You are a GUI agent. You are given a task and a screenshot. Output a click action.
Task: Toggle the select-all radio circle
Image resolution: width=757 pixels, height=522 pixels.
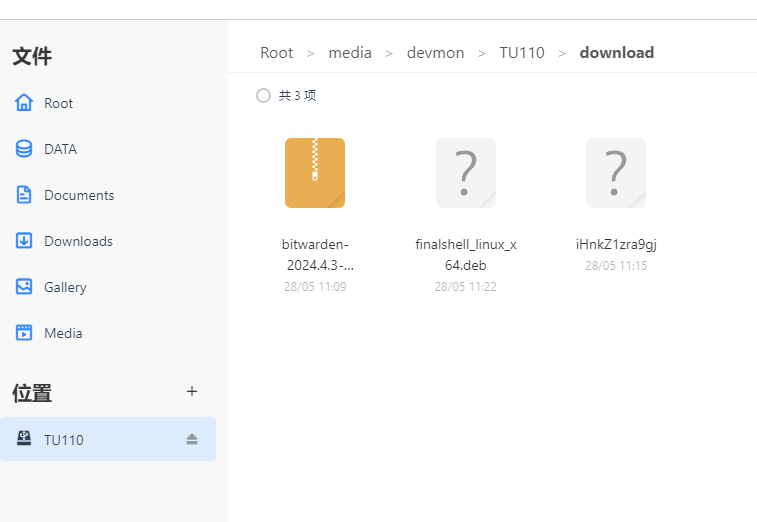click(x=263, y=96)
